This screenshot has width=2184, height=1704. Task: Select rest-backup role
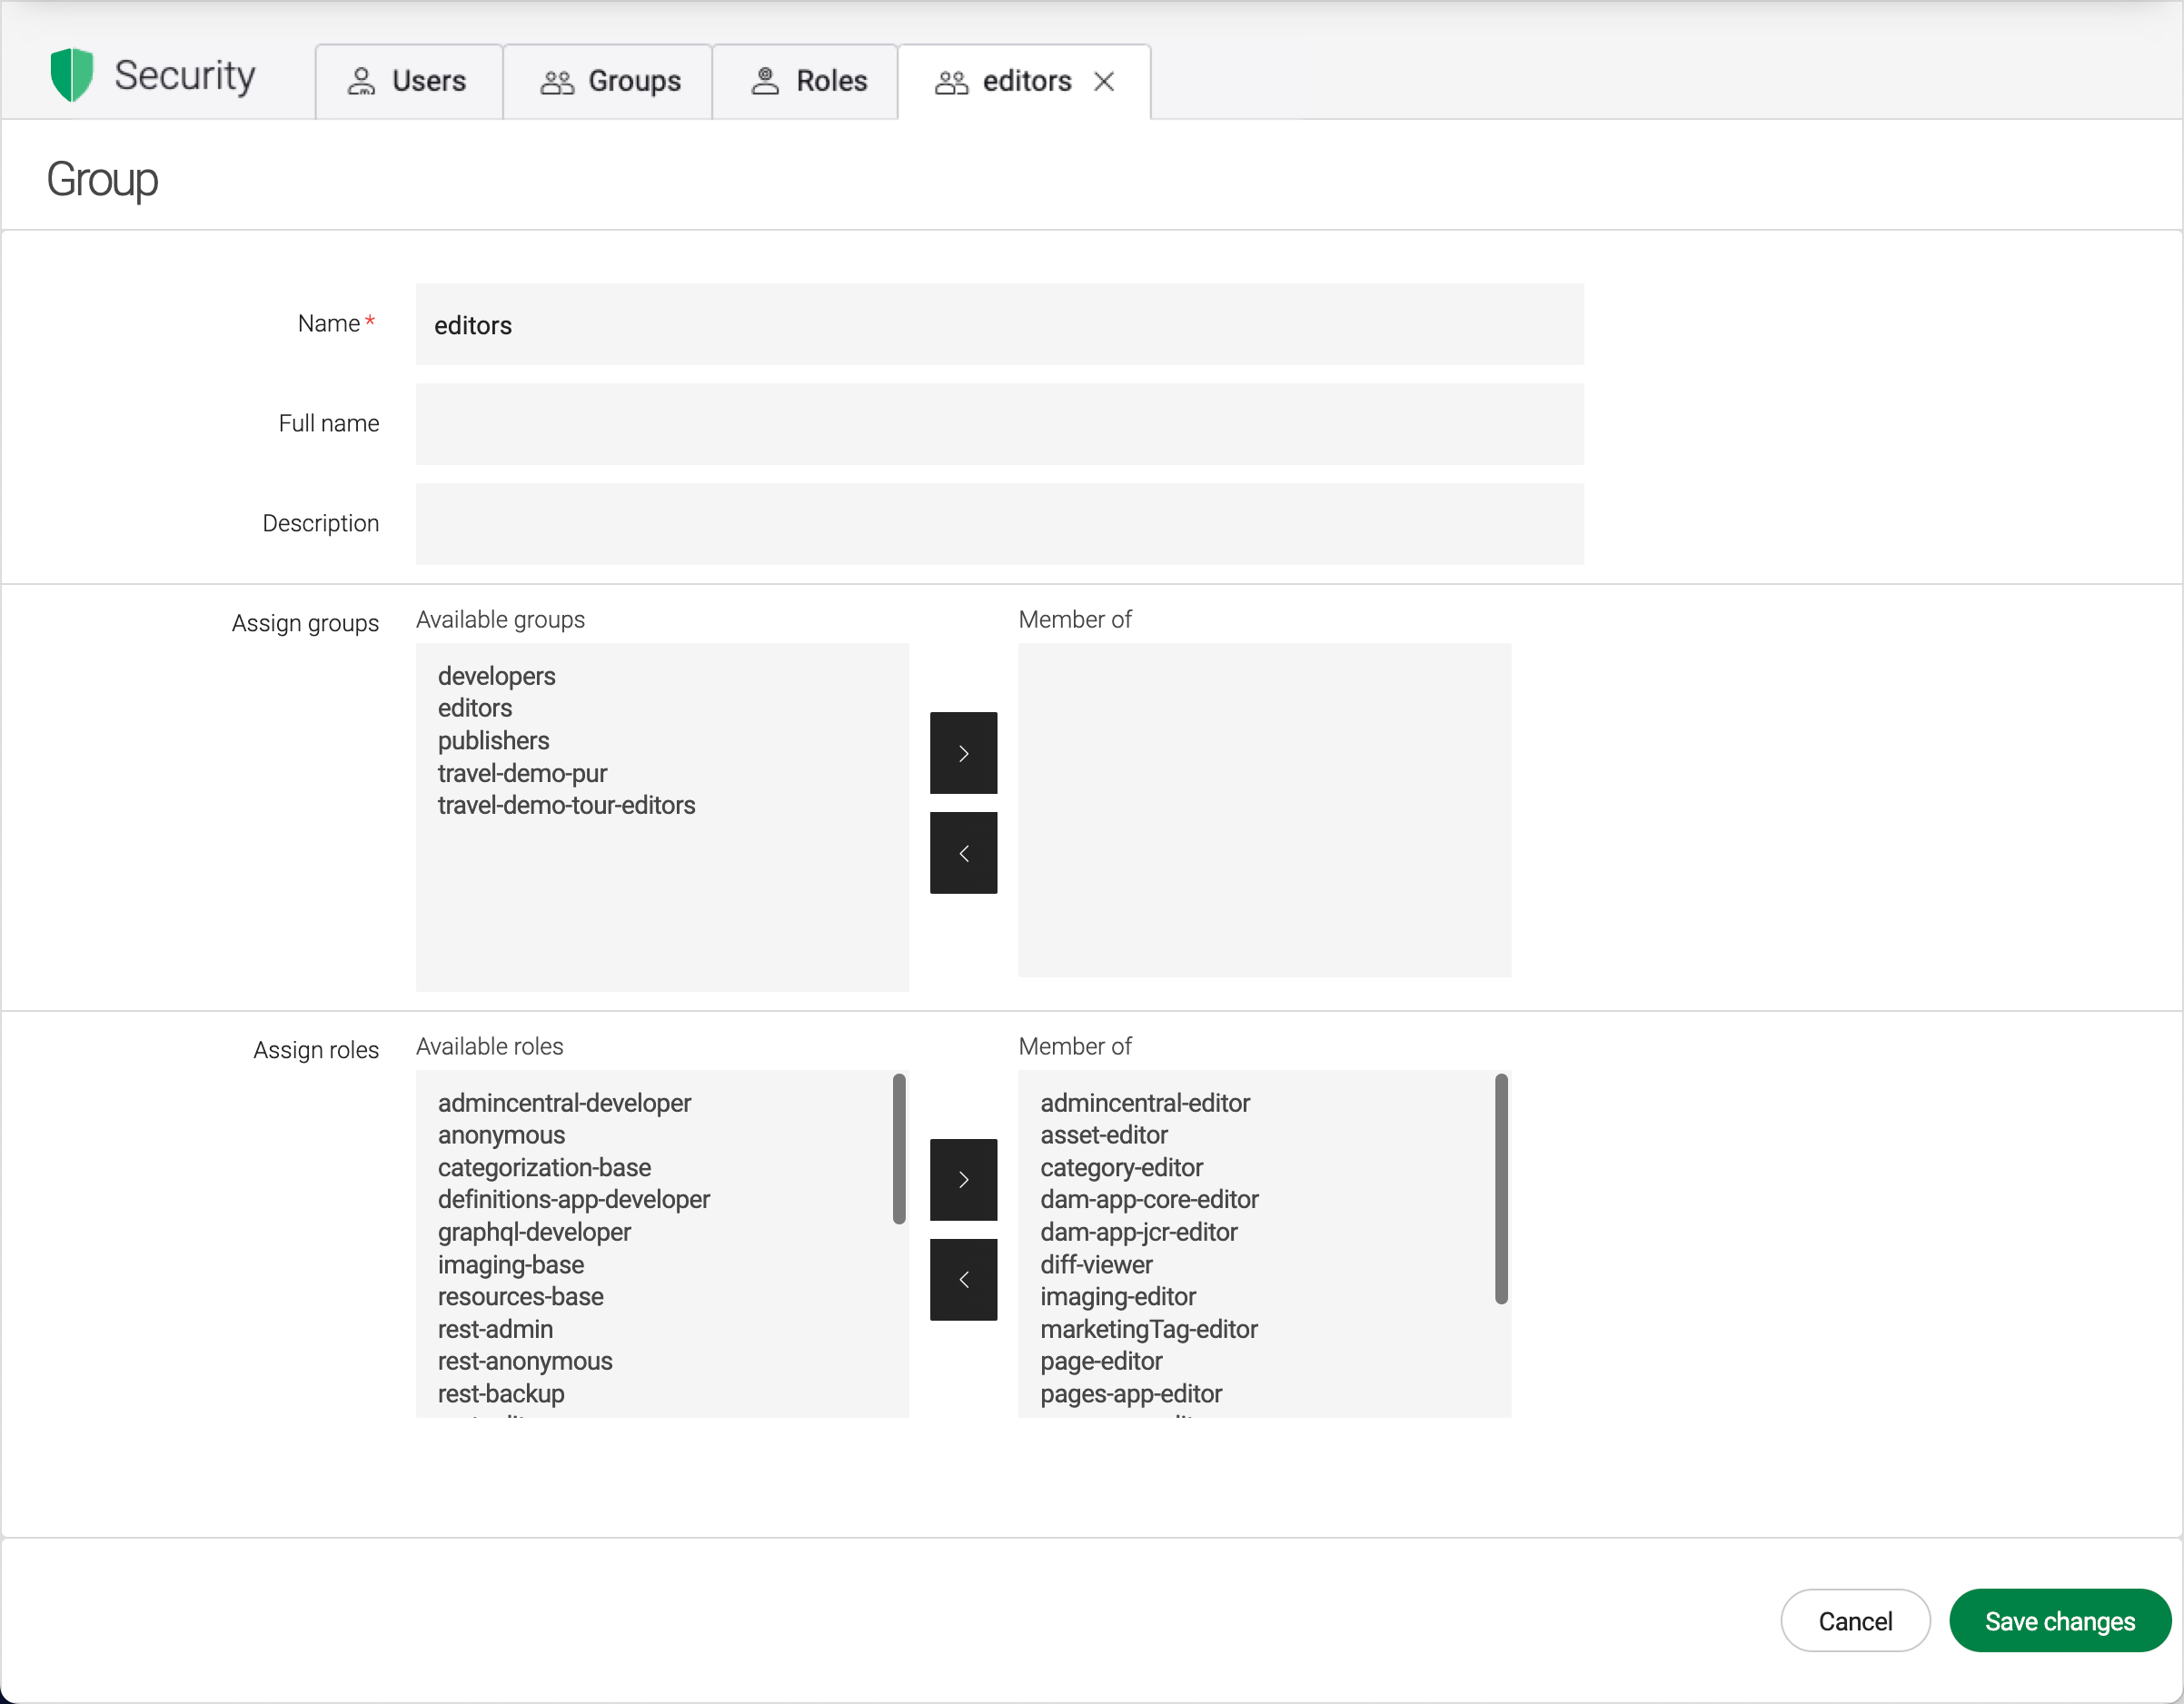click(501, 1394)
